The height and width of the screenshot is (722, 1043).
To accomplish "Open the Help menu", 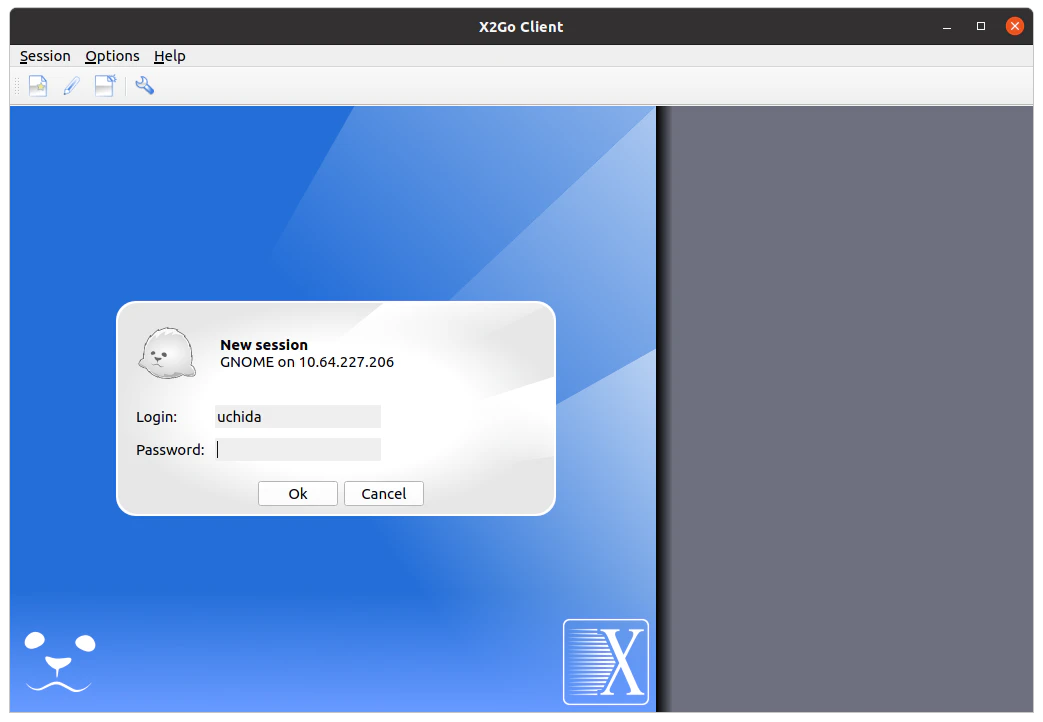I will [x=170, y=56].
